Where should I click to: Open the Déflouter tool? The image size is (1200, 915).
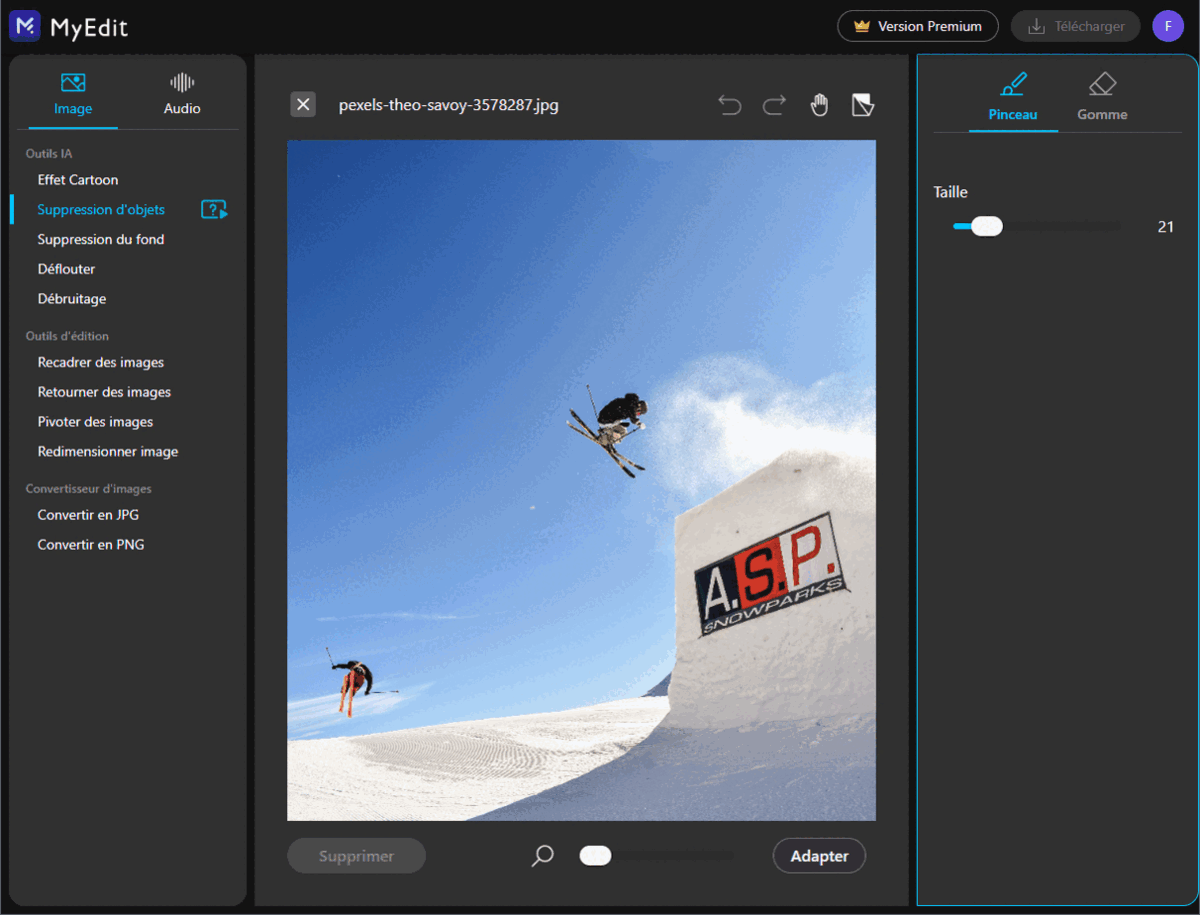(x=66, y=269)
